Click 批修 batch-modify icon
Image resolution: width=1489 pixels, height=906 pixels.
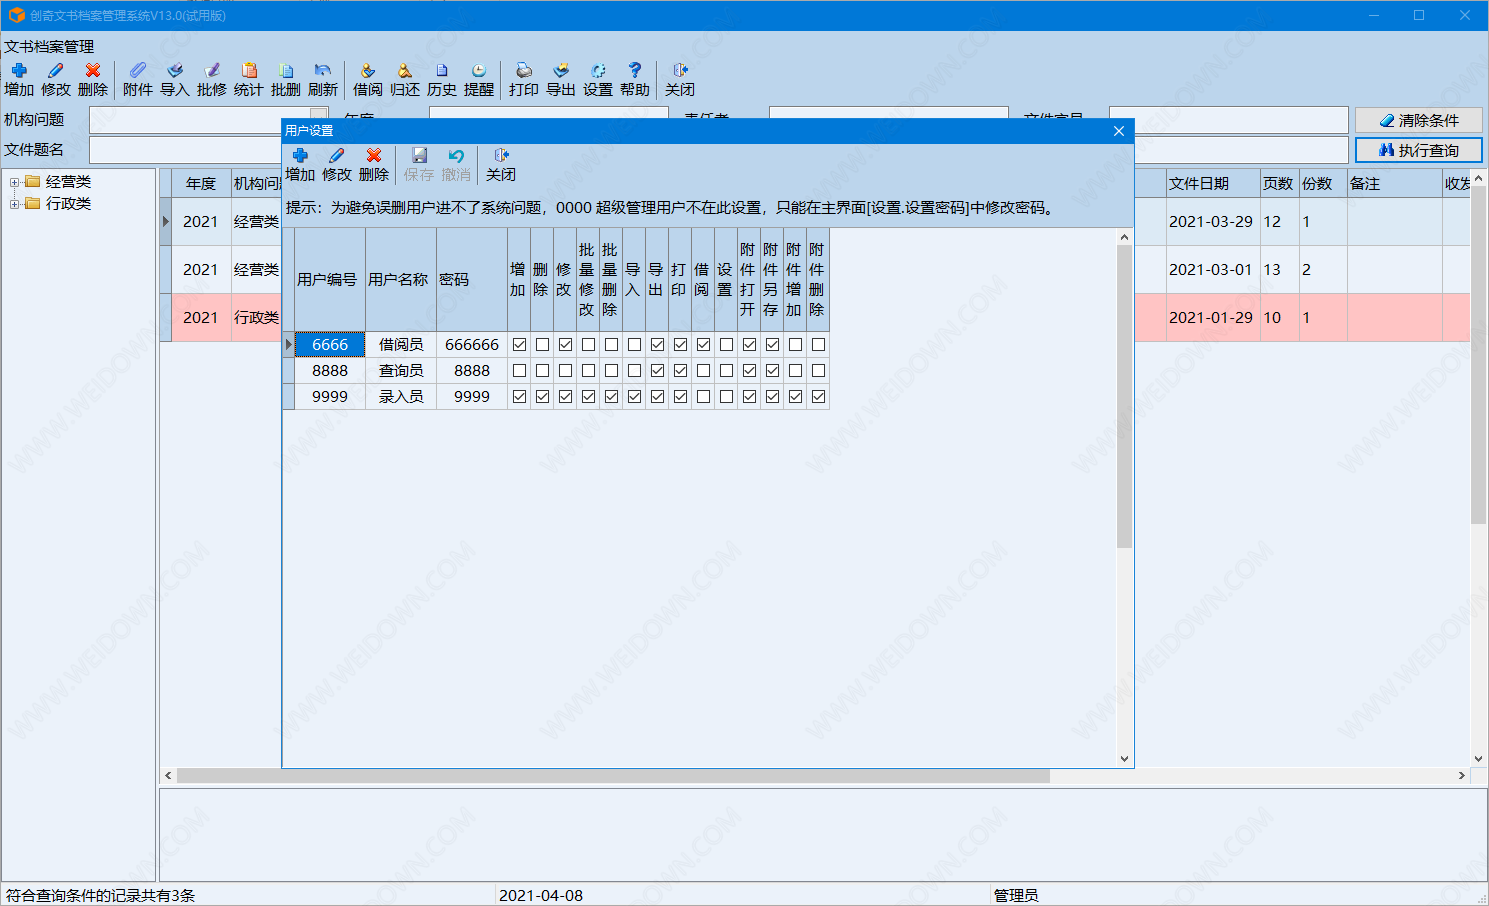coord(212,79)
